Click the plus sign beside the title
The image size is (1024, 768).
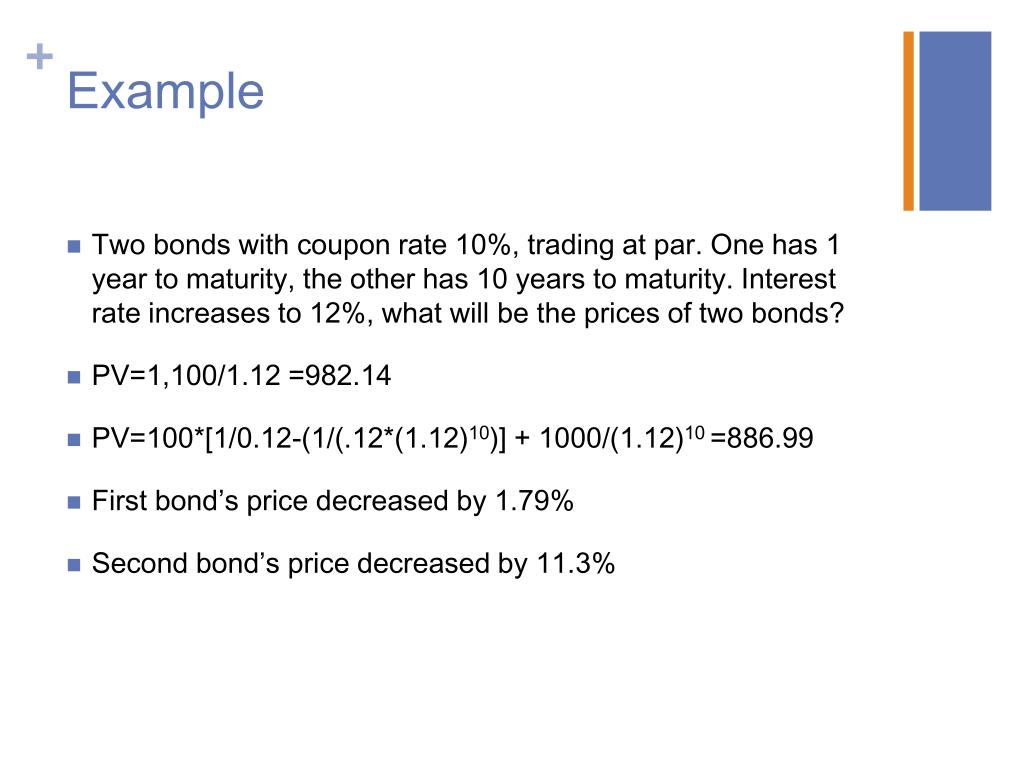click(39, 59)
